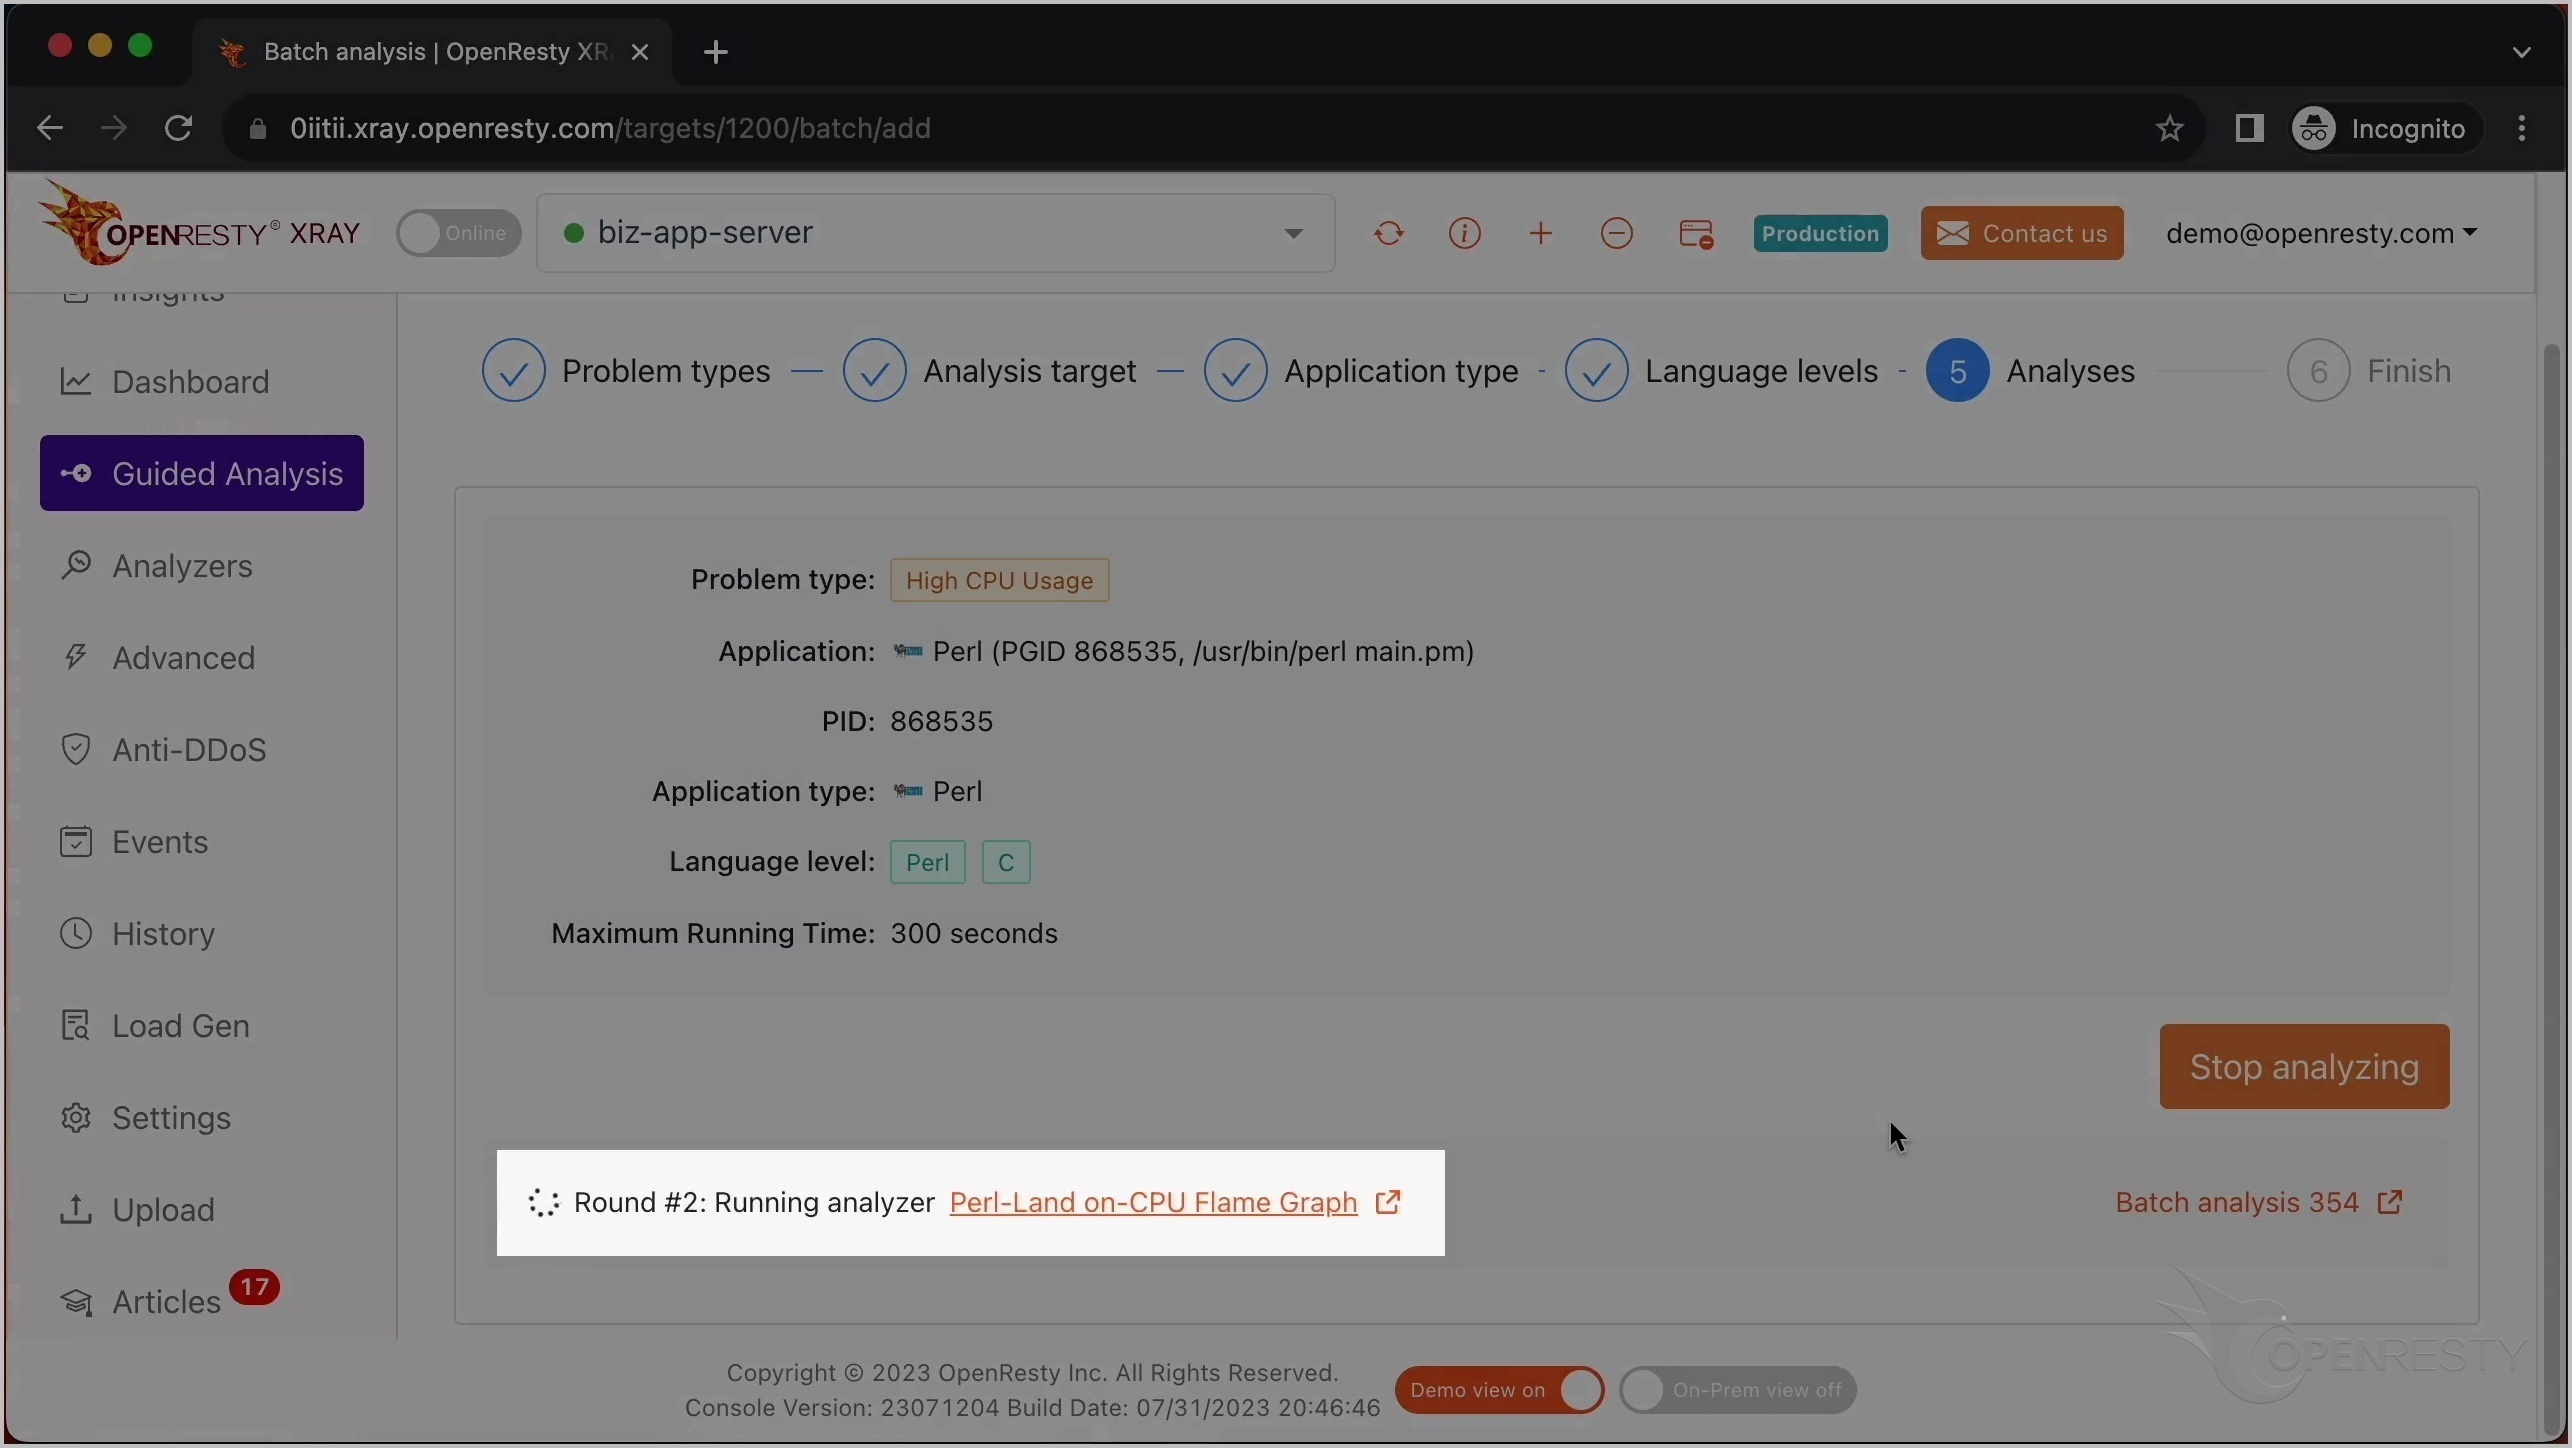Click the Load Gen icon in sidebar

coord(76,1026)
